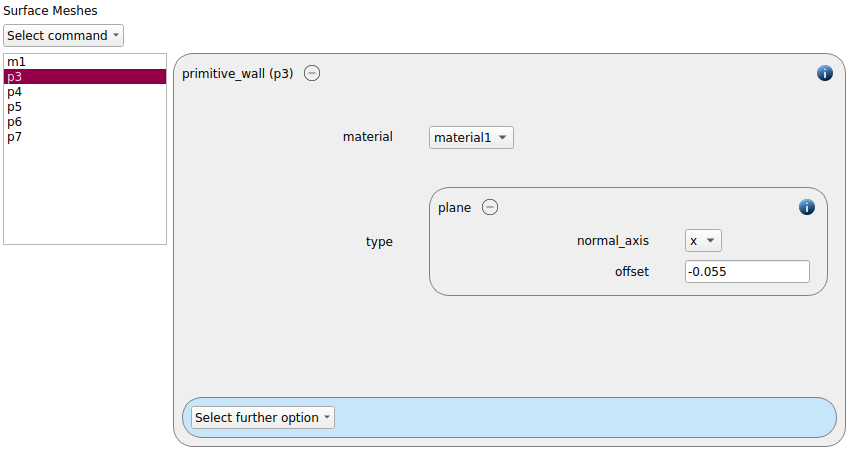Viewport: 850px width, 449px height.
Task: Select p7 in mesh list
Action: point(85,137)
